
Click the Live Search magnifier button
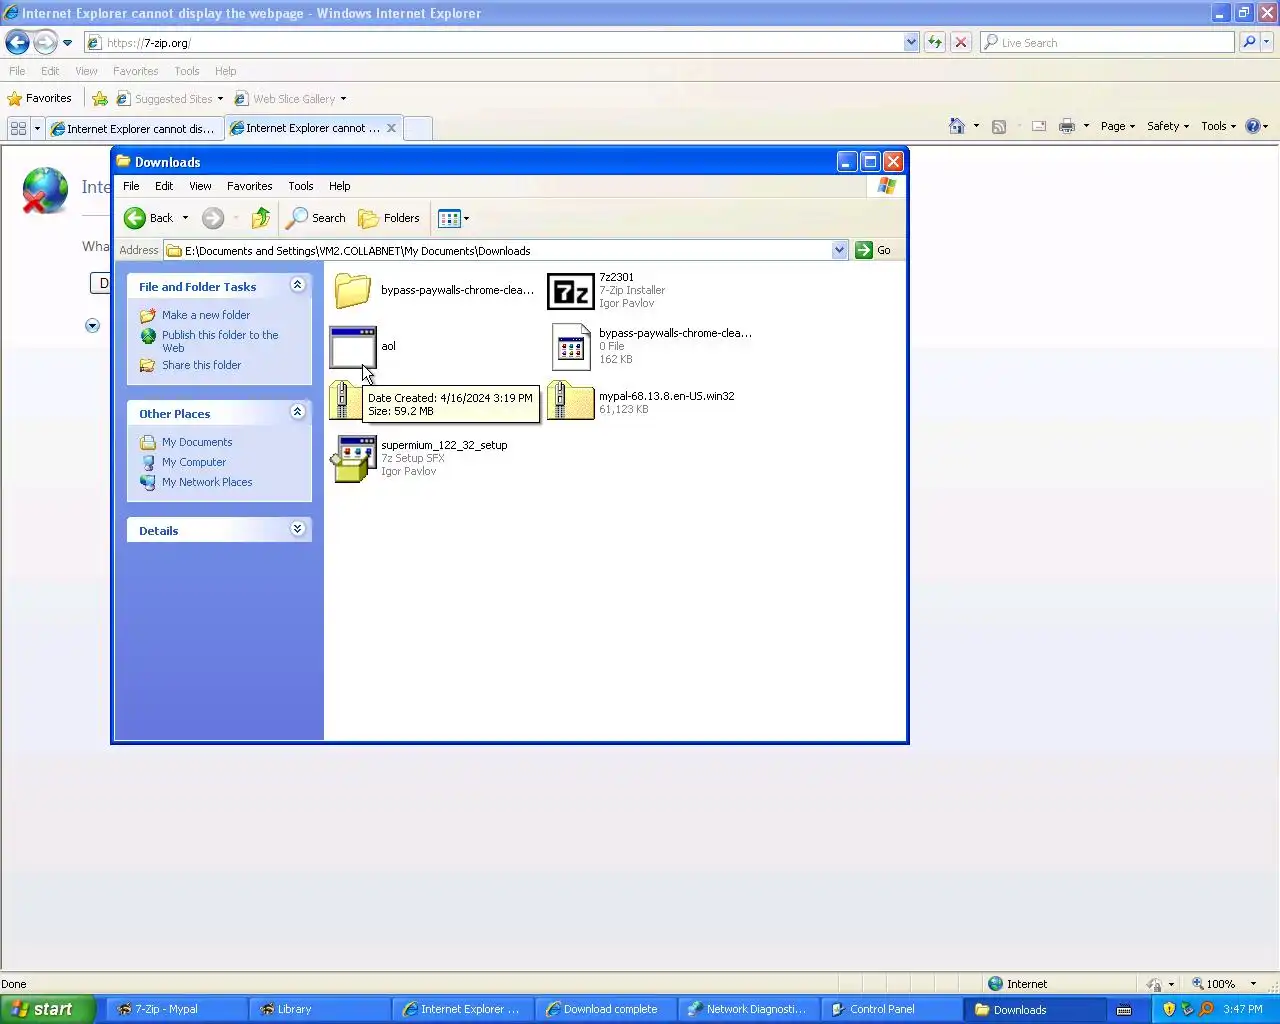pyautogui.click(x=1248, y=42)
